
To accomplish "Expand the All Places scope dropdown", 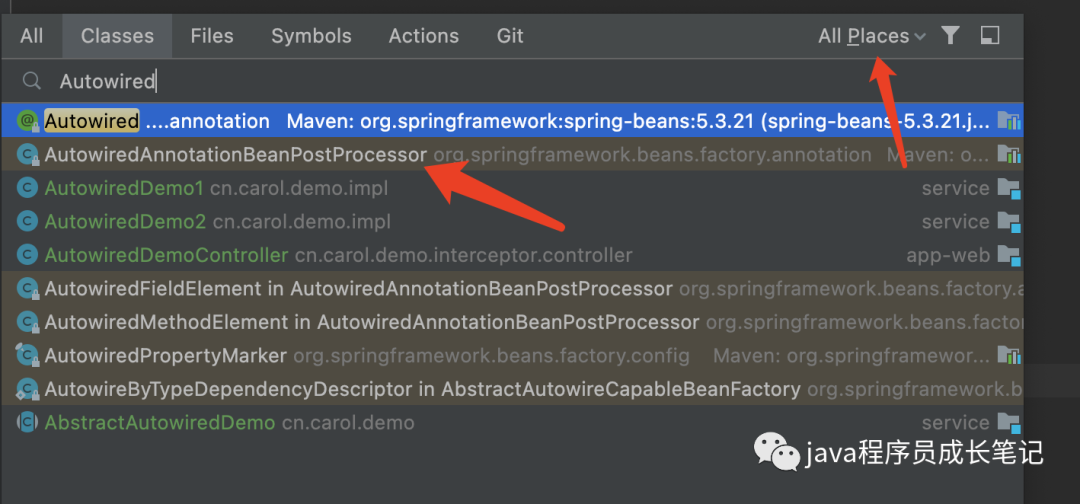I will pos(871,36).
